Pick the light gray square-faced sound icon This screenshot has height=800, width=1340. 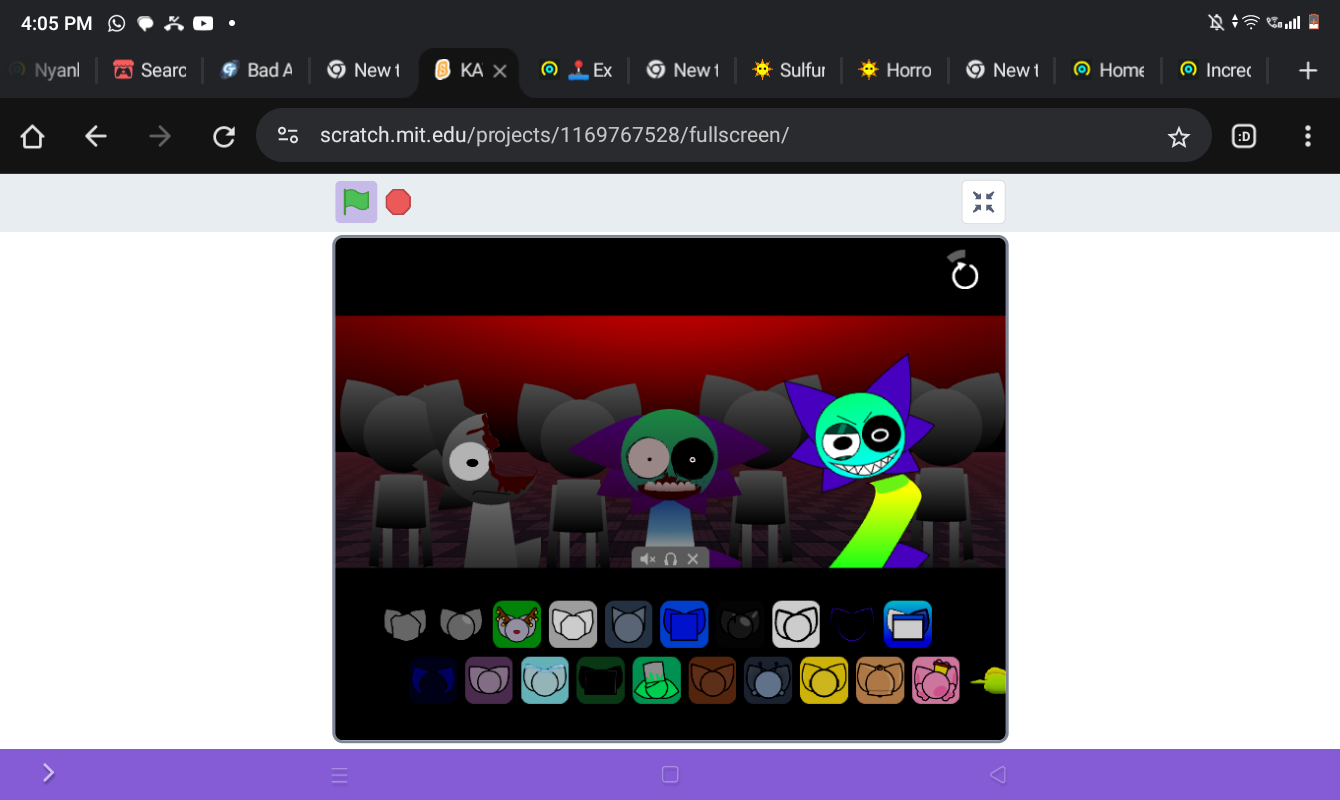coord(573,625)
